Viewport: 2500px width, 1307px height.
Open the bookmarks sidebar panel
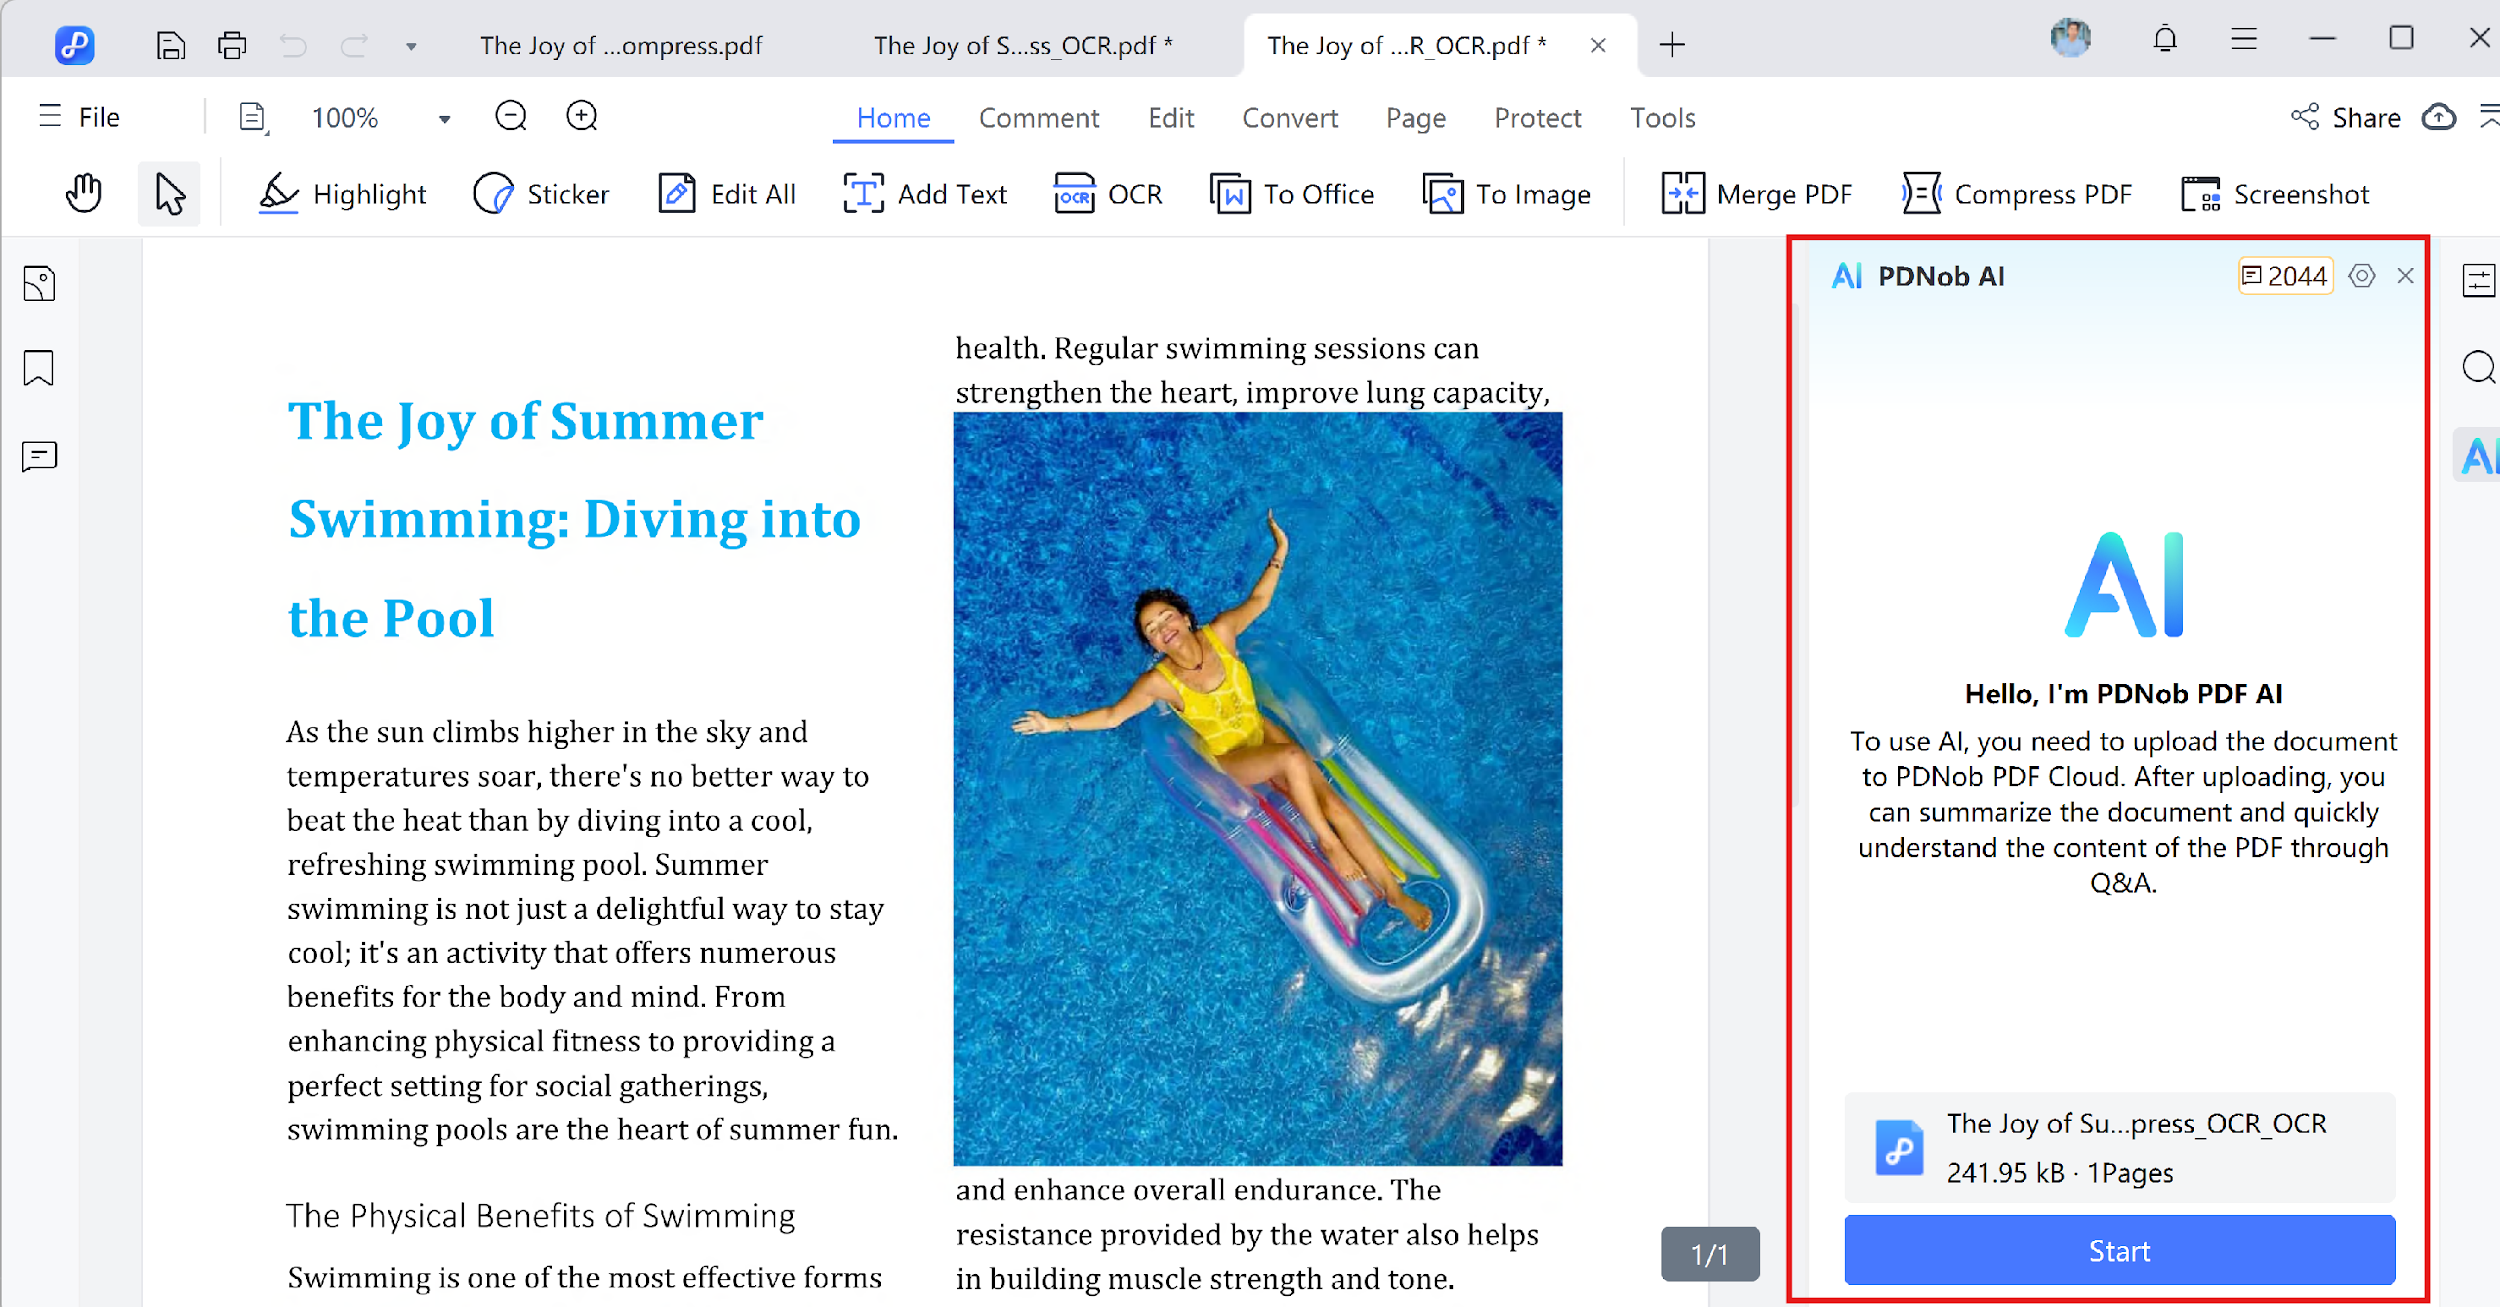point(39,368)
